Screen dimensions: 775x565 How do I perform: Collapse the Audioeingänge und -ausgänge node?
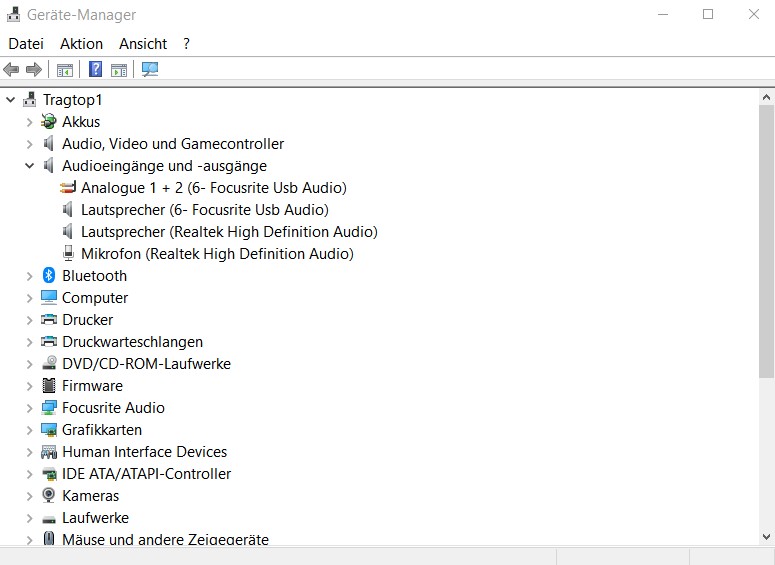point(30,166)
